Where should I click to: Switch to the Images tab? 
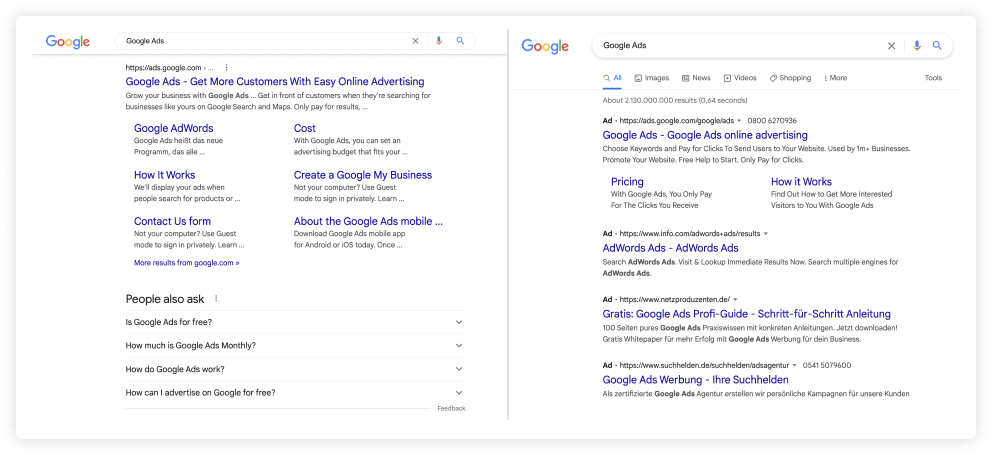point(652,78)
